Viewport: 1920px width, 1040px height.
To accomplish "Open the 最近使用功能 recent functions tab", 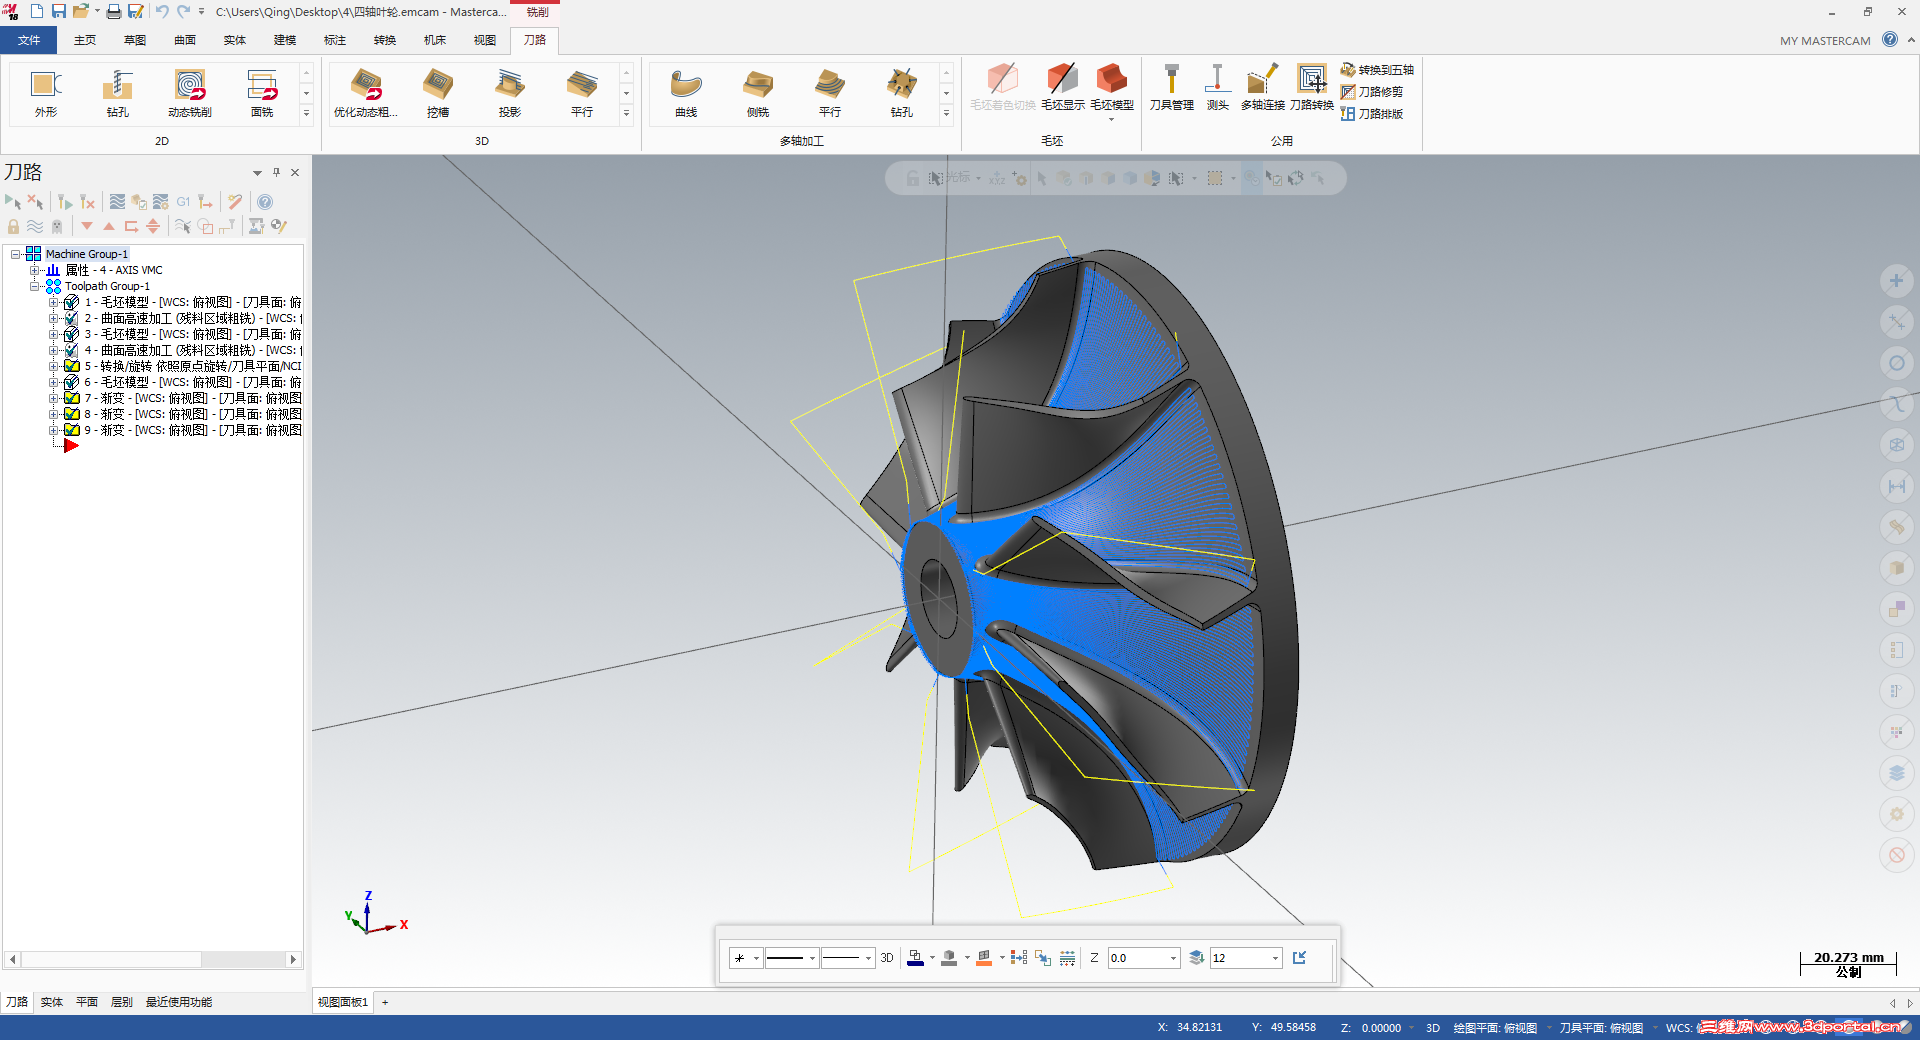I will pyautogui.click(x=179, y=1002).
